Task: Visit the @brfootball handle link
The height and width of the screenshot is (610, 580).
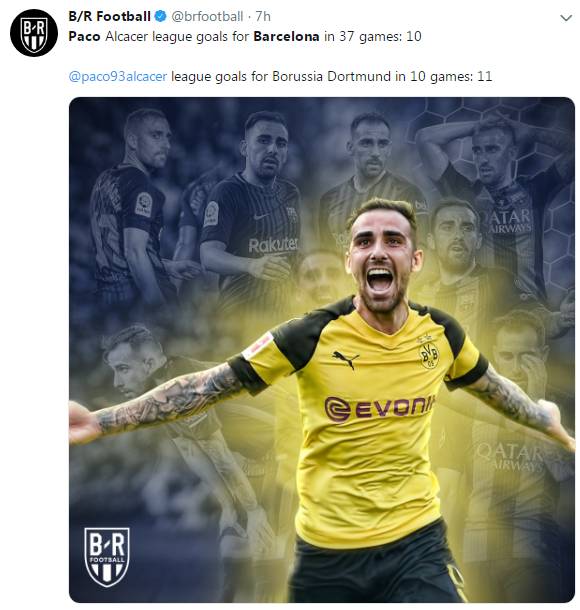Action: point(207,16)
